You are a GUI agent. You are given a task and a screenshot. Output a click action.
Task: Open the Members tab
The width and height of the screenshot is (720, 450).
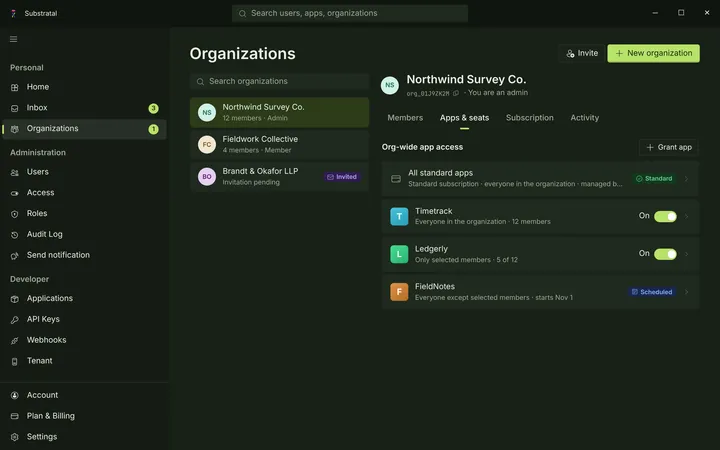405,118
